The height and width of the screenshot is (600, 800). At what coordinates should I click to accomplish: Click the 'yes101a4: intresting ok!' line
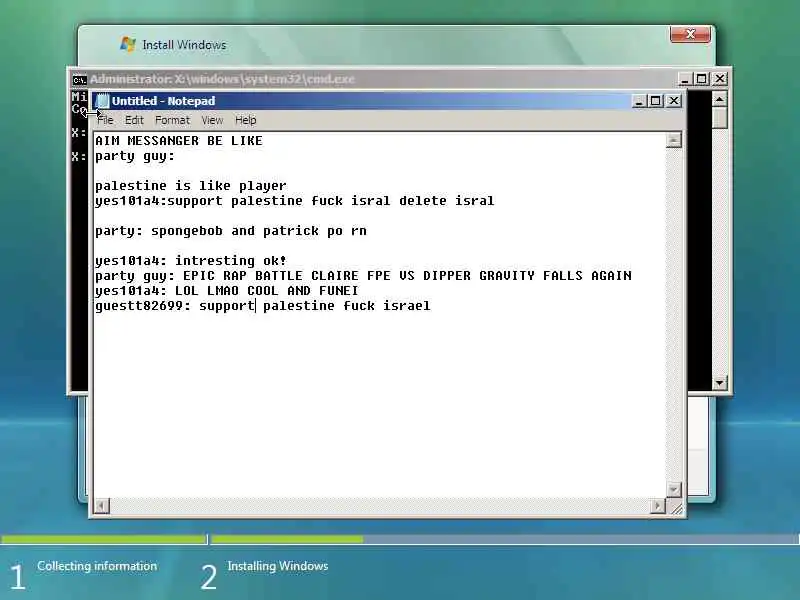pyautogui.click(x=191, y=261)
